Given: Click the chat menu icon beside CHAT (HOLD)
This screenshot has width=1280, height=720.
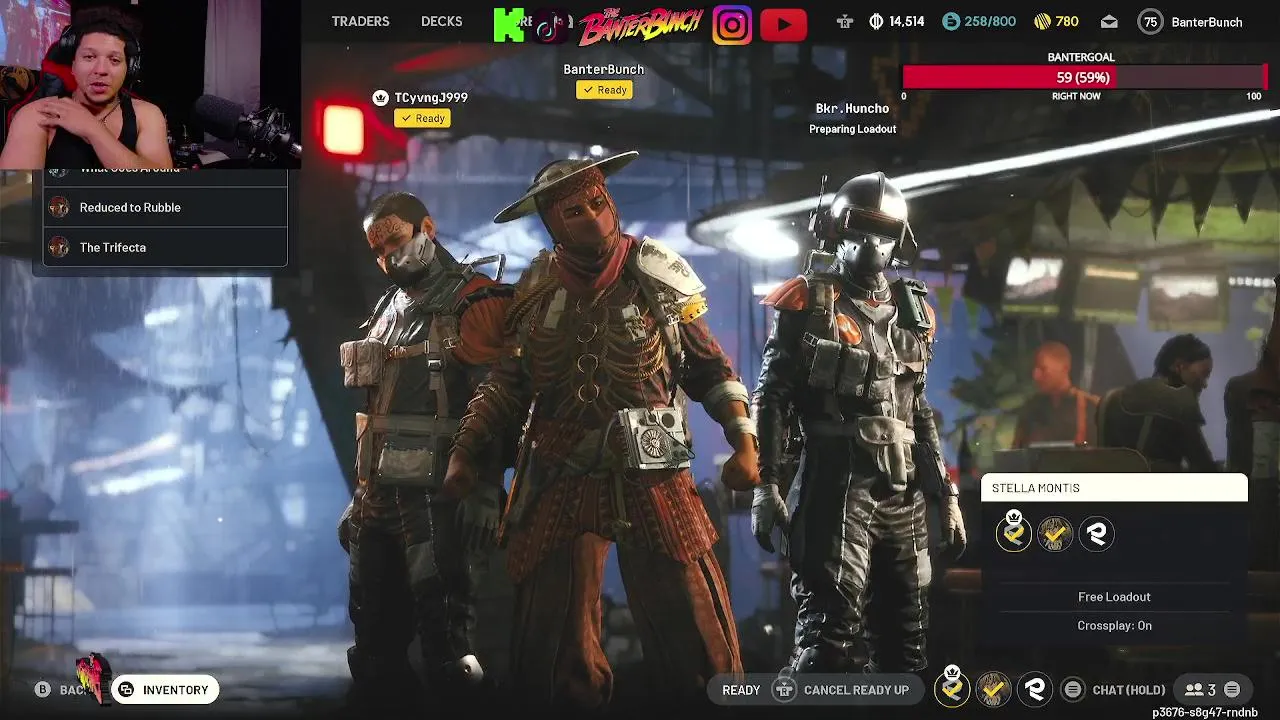Looking at the screenshot, I should (1073, 690).
